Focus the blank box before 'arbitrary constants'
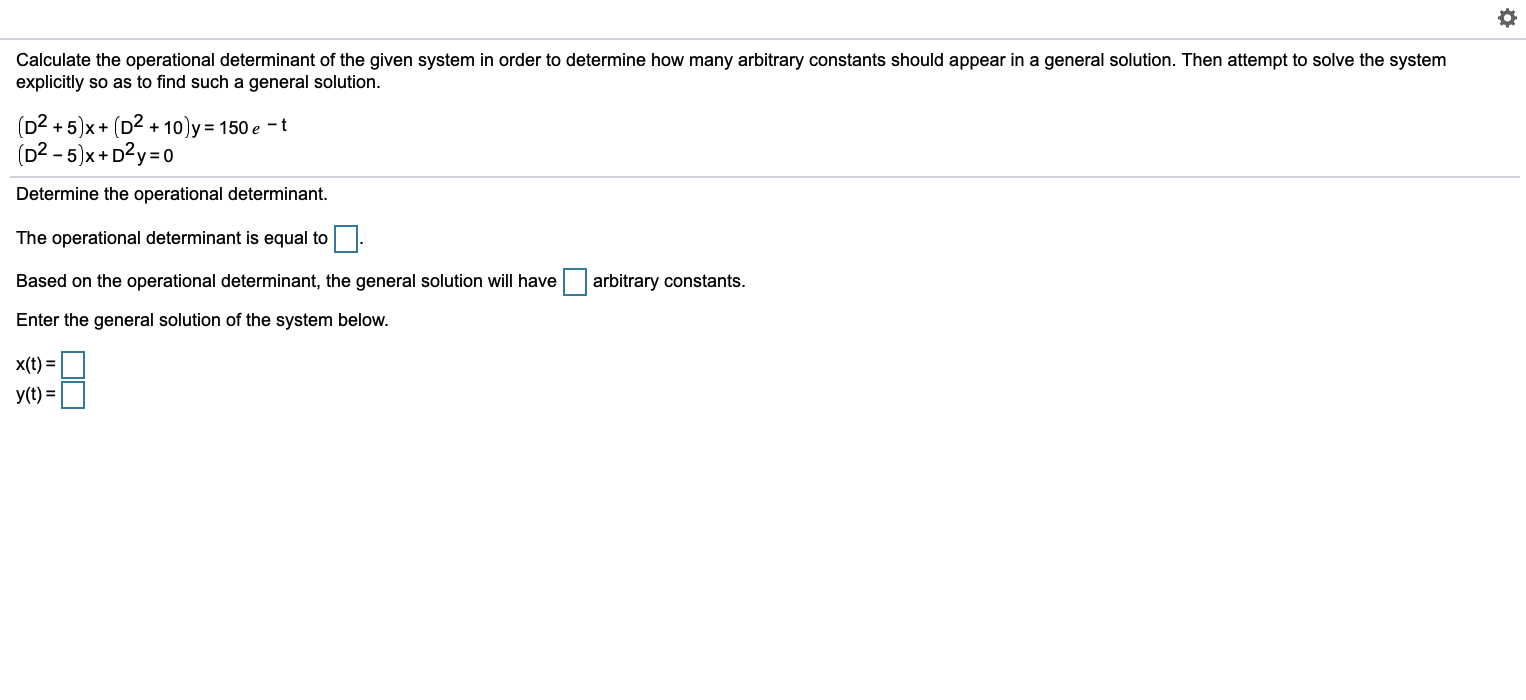Viewport: 1526px width, 700px height. [x=574, y=282]
